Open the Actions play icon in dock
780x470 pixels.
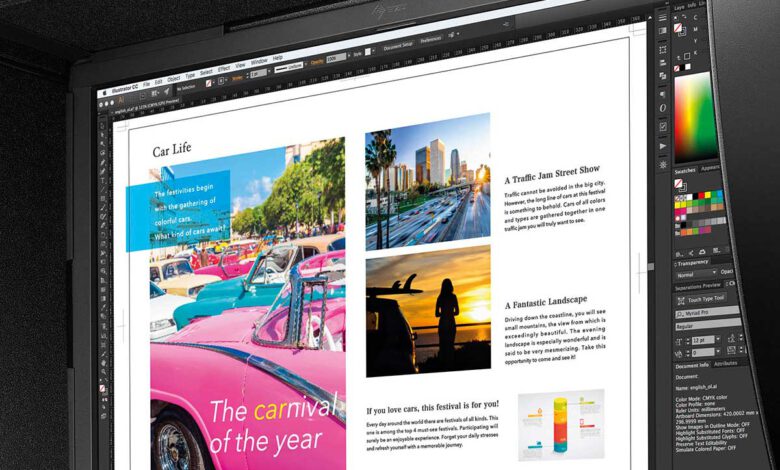click(x=663, y=146)
